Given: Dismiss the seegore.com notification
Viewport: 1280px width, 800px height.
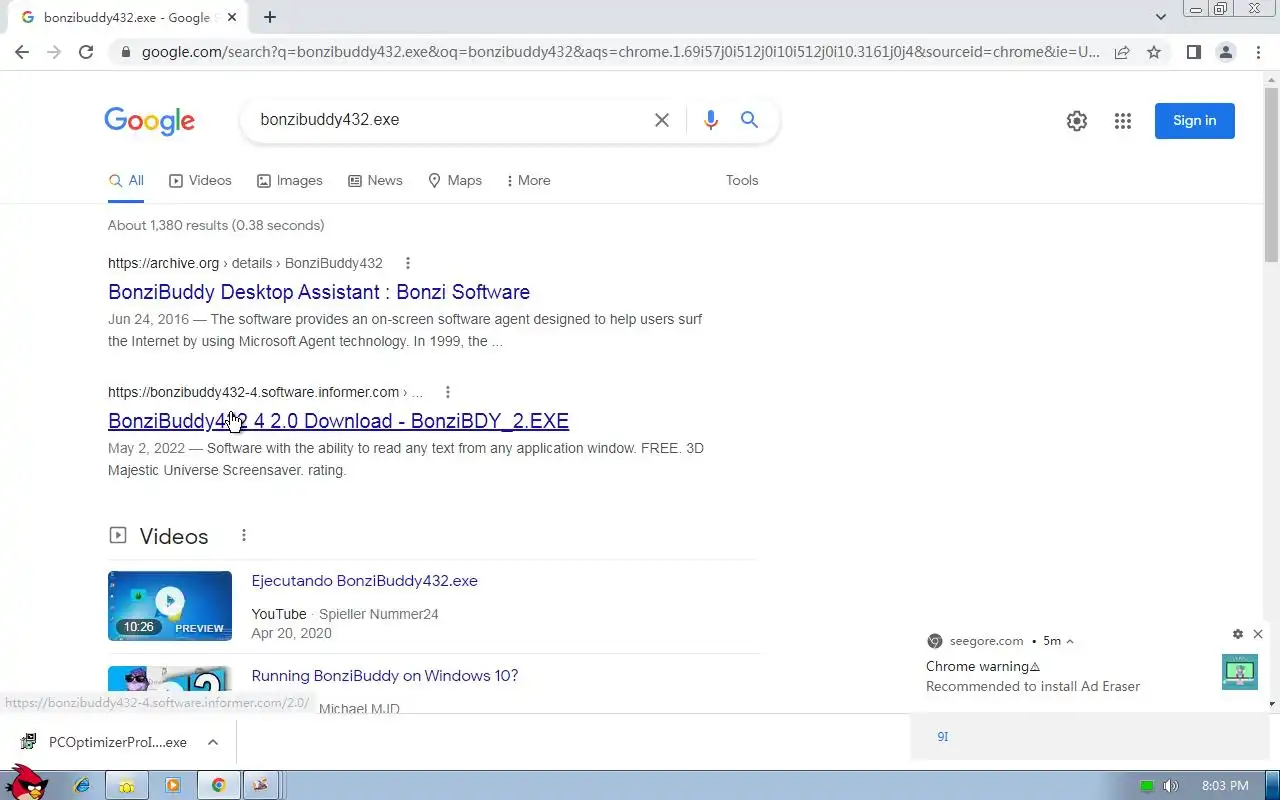Looking at the screenshot, I should click(1258, 634).
